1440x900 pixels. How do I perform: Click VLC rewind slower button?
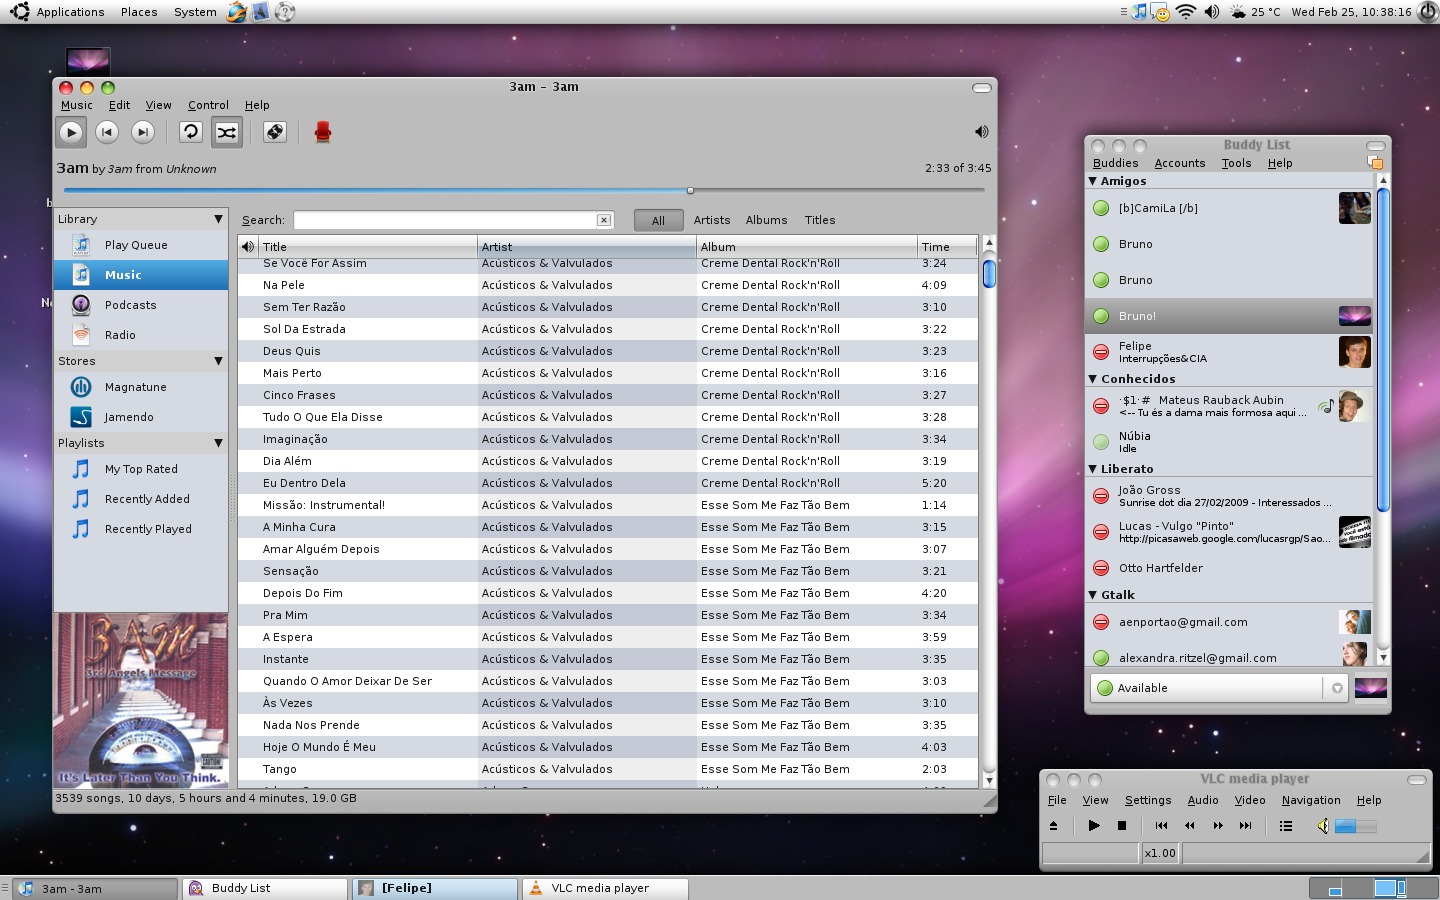pos(1189,826)
